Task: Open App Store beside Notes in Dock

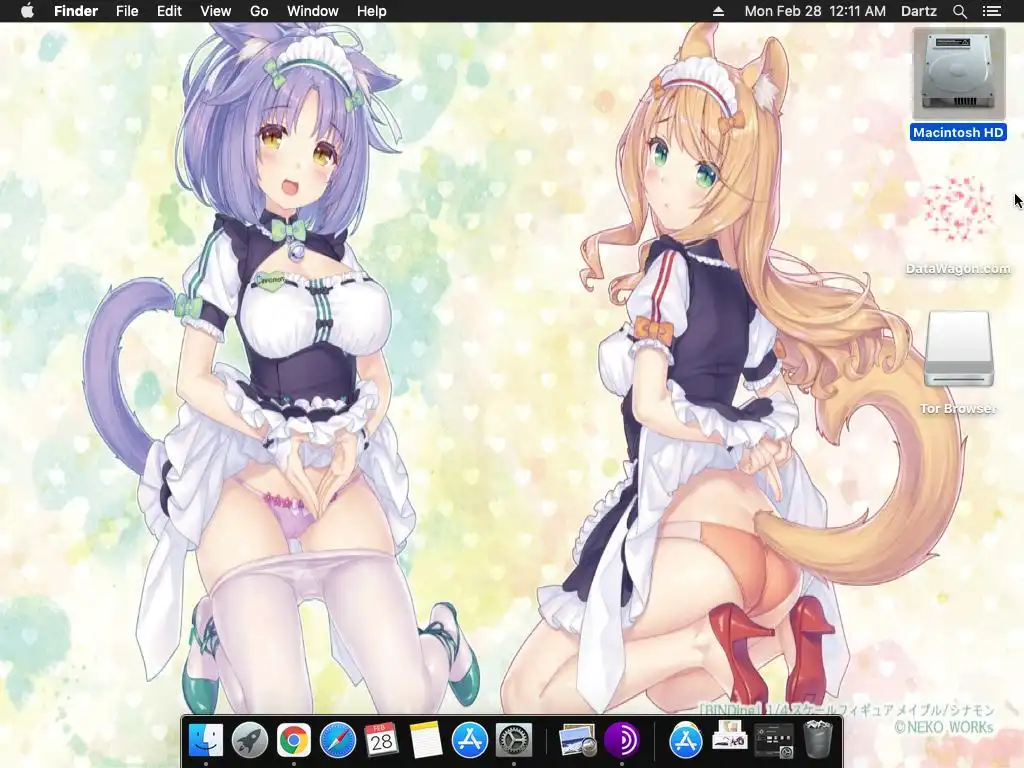Action: (470, 740)
